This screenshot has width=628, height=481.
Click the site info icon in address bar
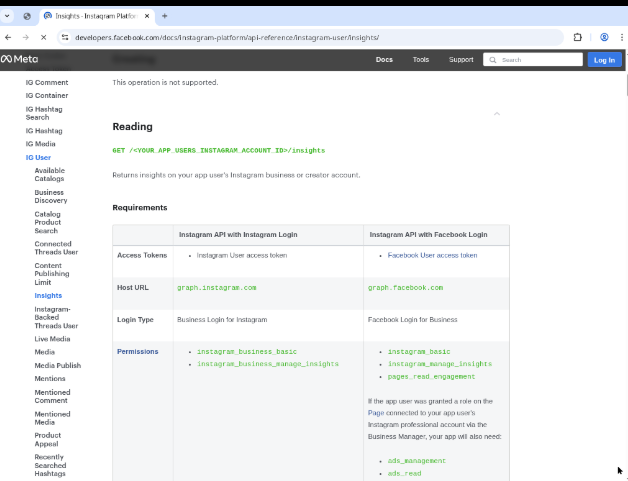[65, 37]
